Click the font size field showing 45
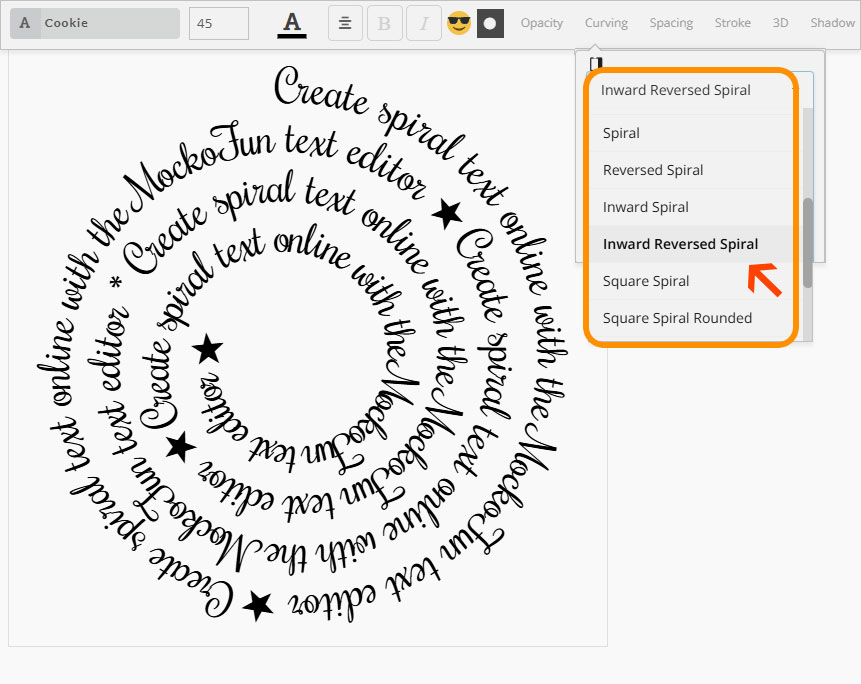Viewport: 861px width, 684px height. point(218,23)
